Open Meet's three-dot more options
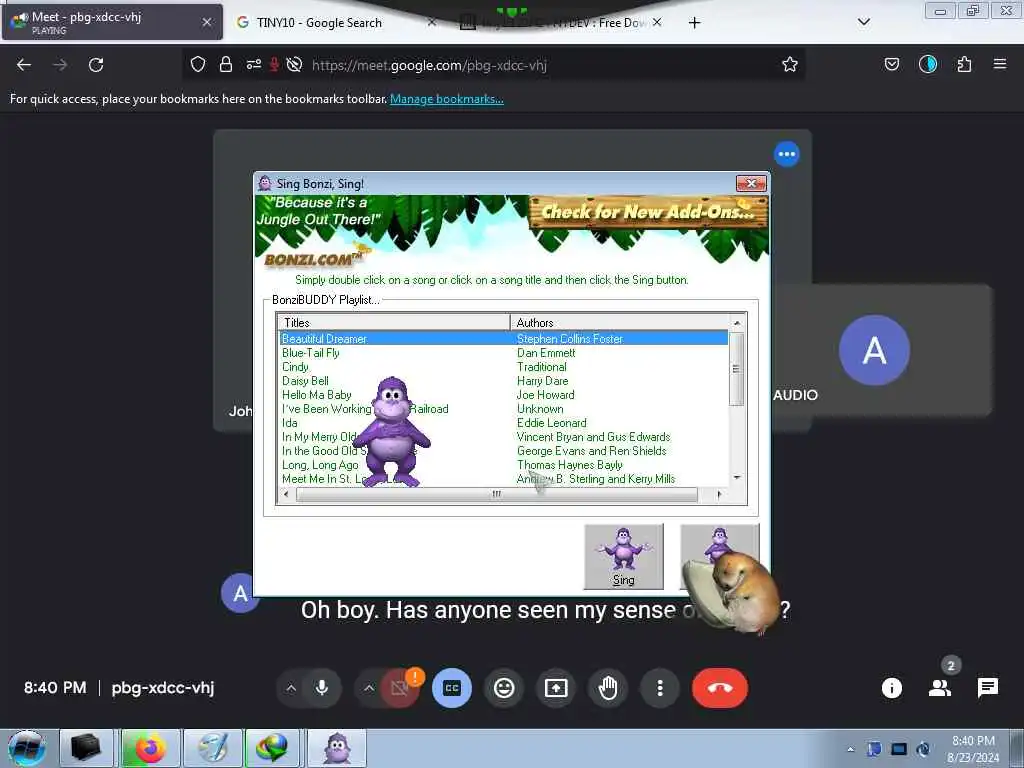The image size is (1024, 768). (x=660, y=688)
